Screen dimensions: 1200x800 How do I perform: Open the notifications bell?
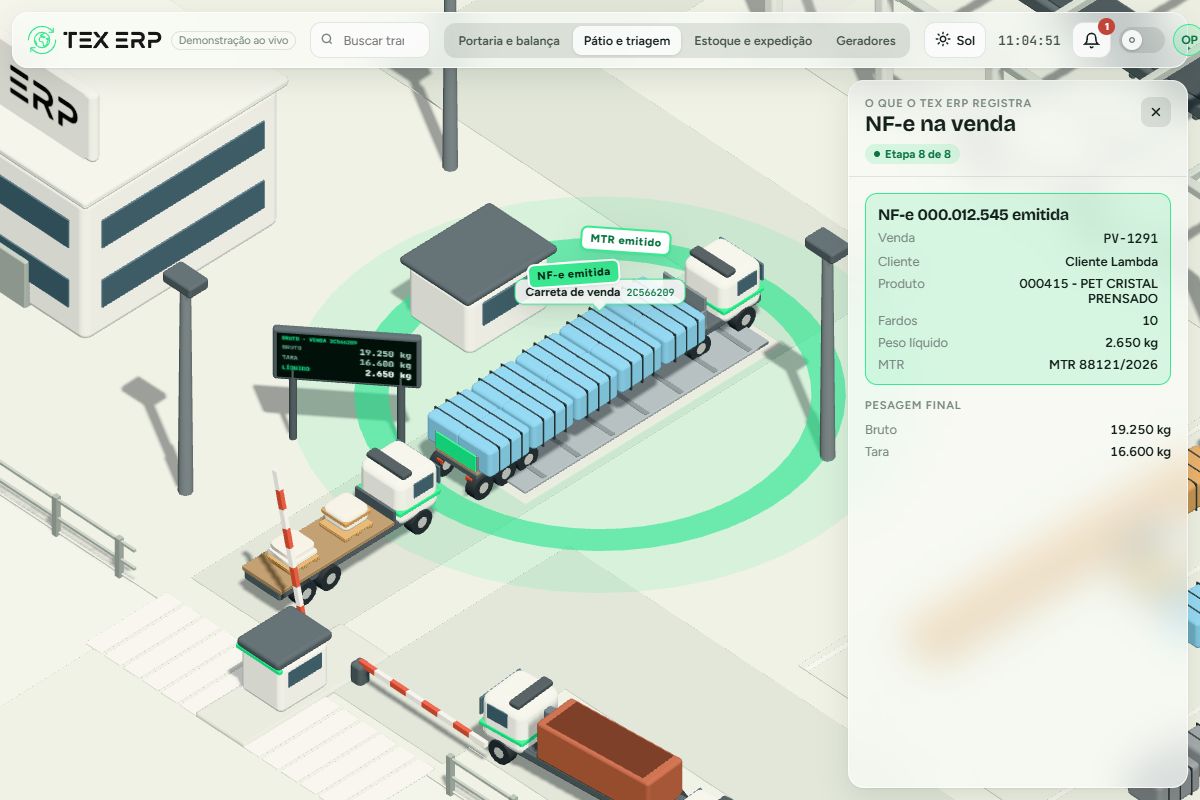tap(1091, 40)
